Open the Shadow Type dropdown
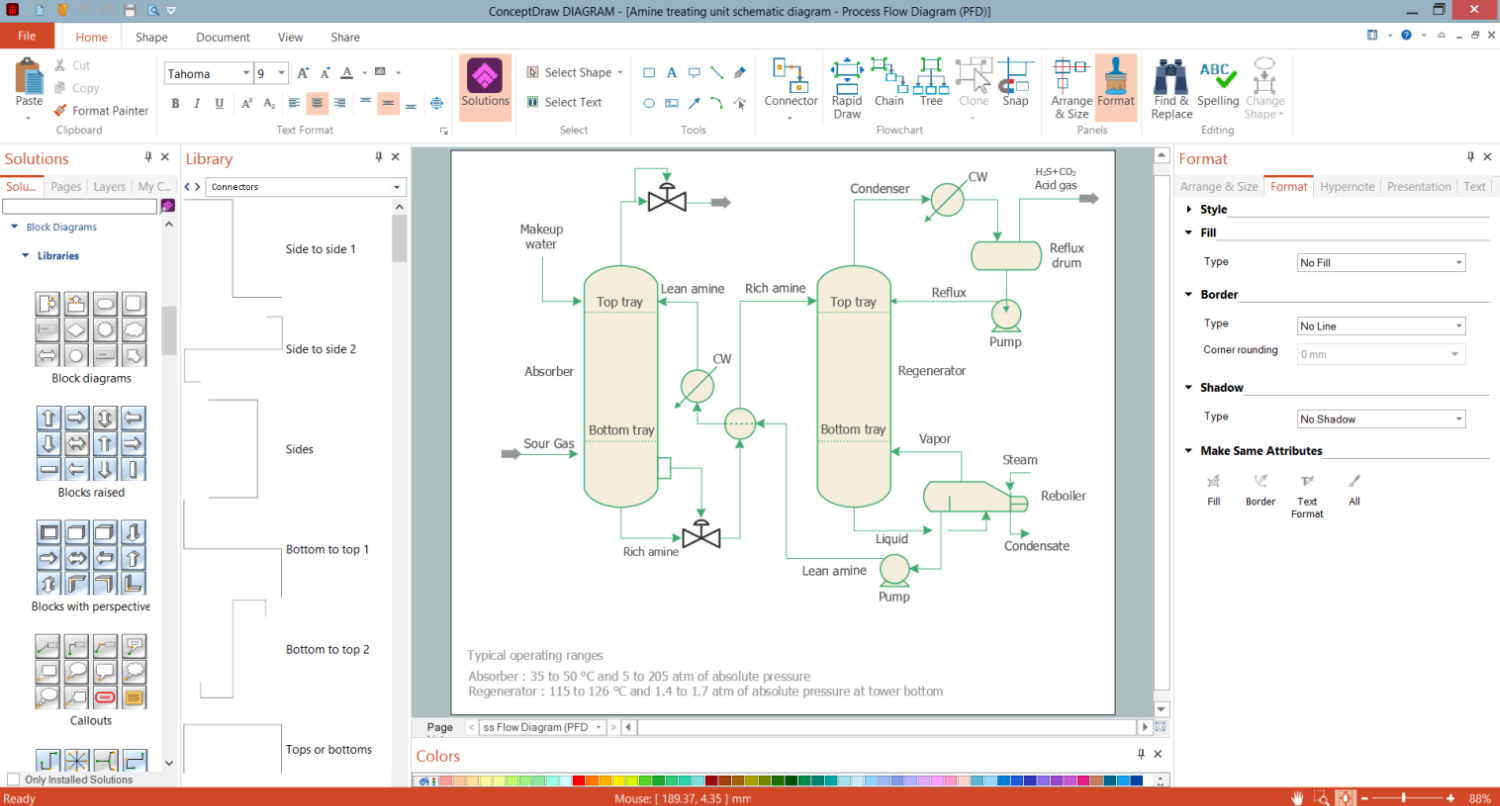The image size is (1500, 806). pos(1380,419)
